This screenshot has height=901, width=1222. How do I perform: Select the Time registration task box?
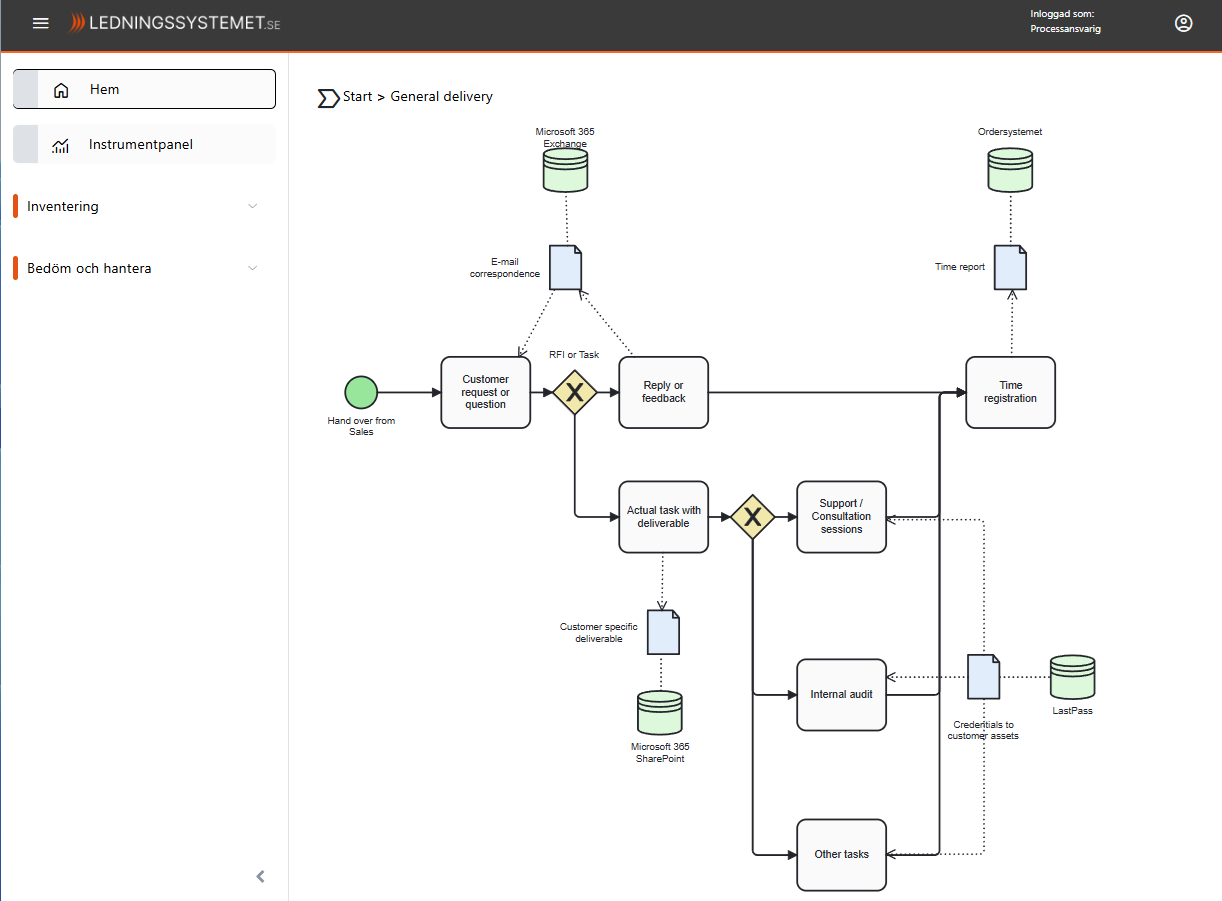(x=1010, y=392)
